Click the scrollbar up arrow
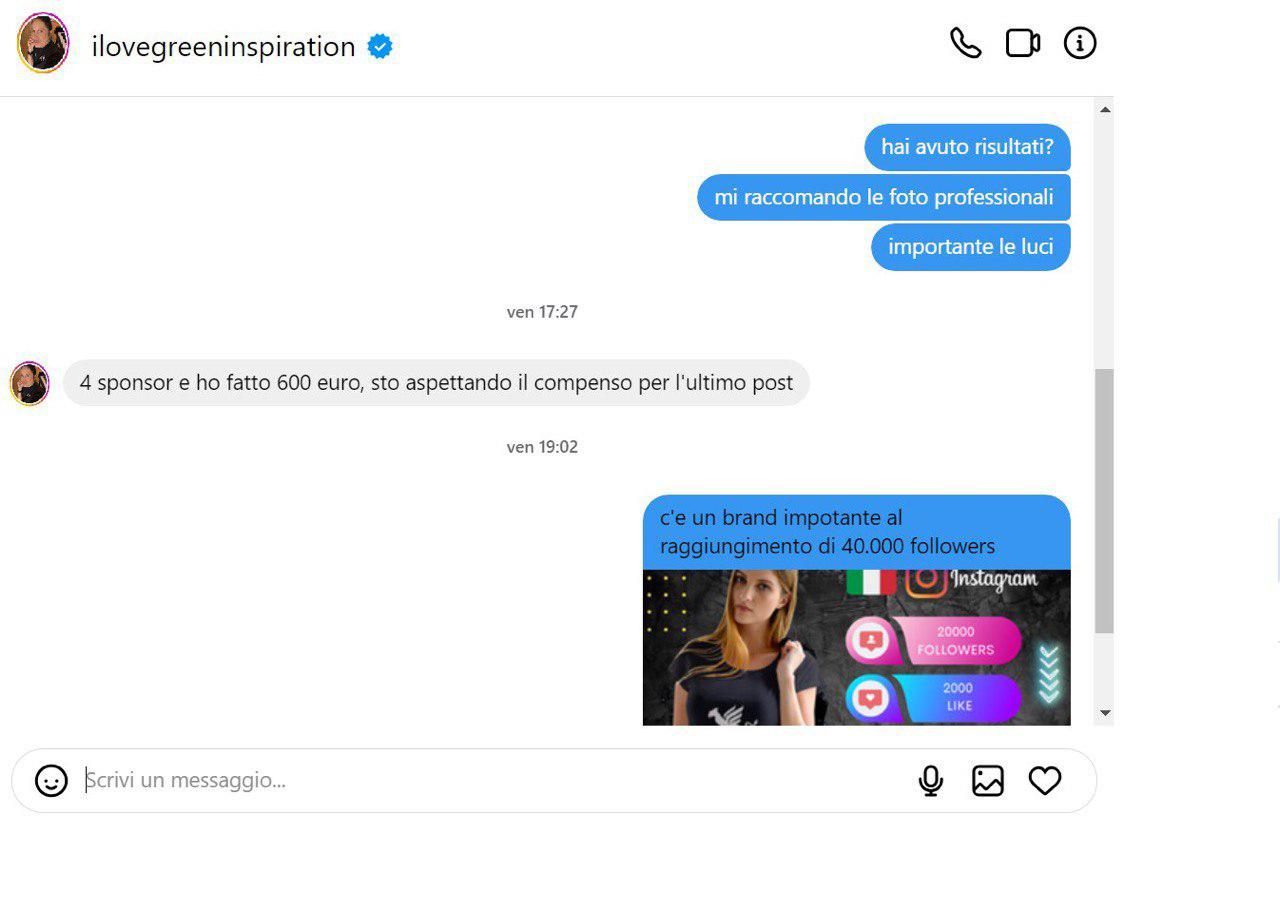Screen dimensions: 1280x912 [1105, 109]
